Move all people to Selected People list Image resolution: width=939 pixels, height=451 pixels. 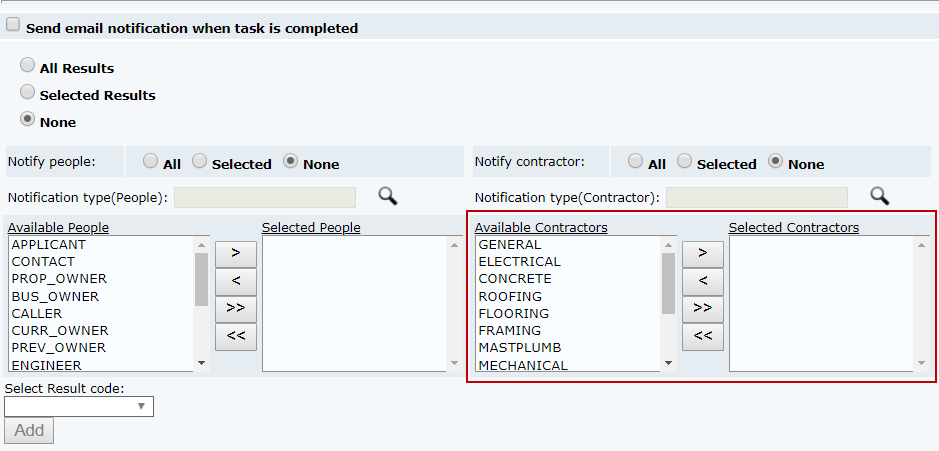point(236,307)
